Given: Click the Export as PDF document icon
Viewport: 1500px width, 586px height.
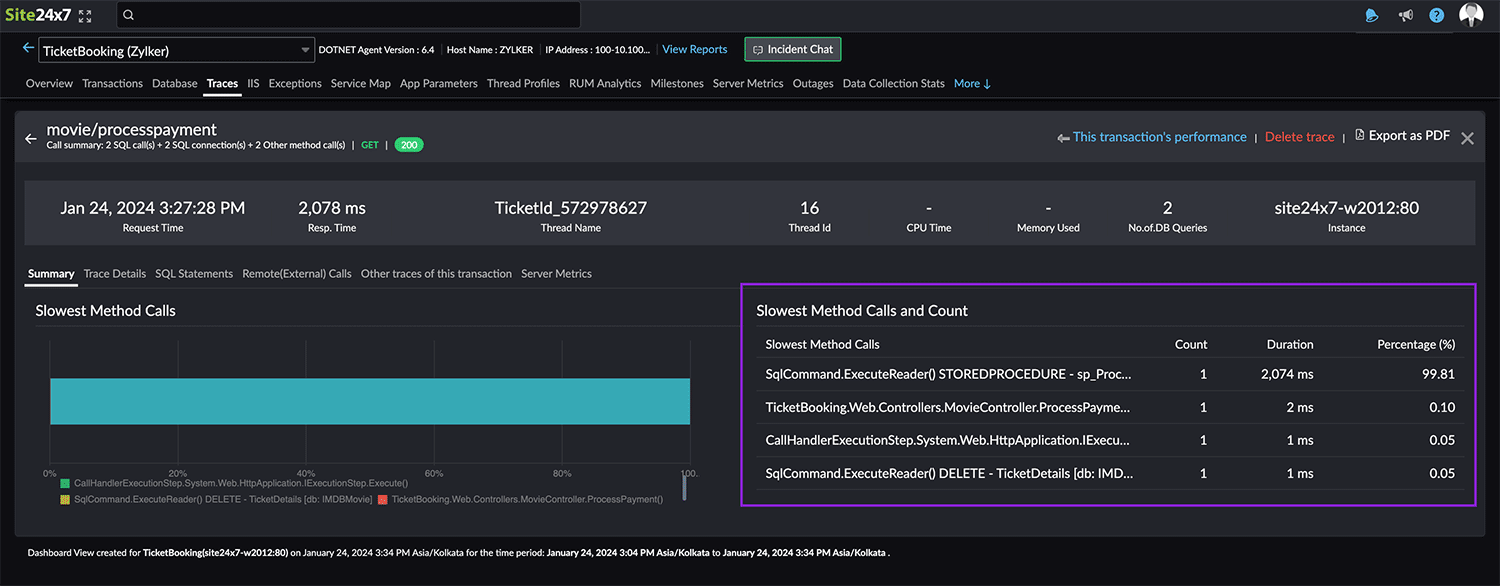Looking at the screenshot, I should pos(1360,136).
